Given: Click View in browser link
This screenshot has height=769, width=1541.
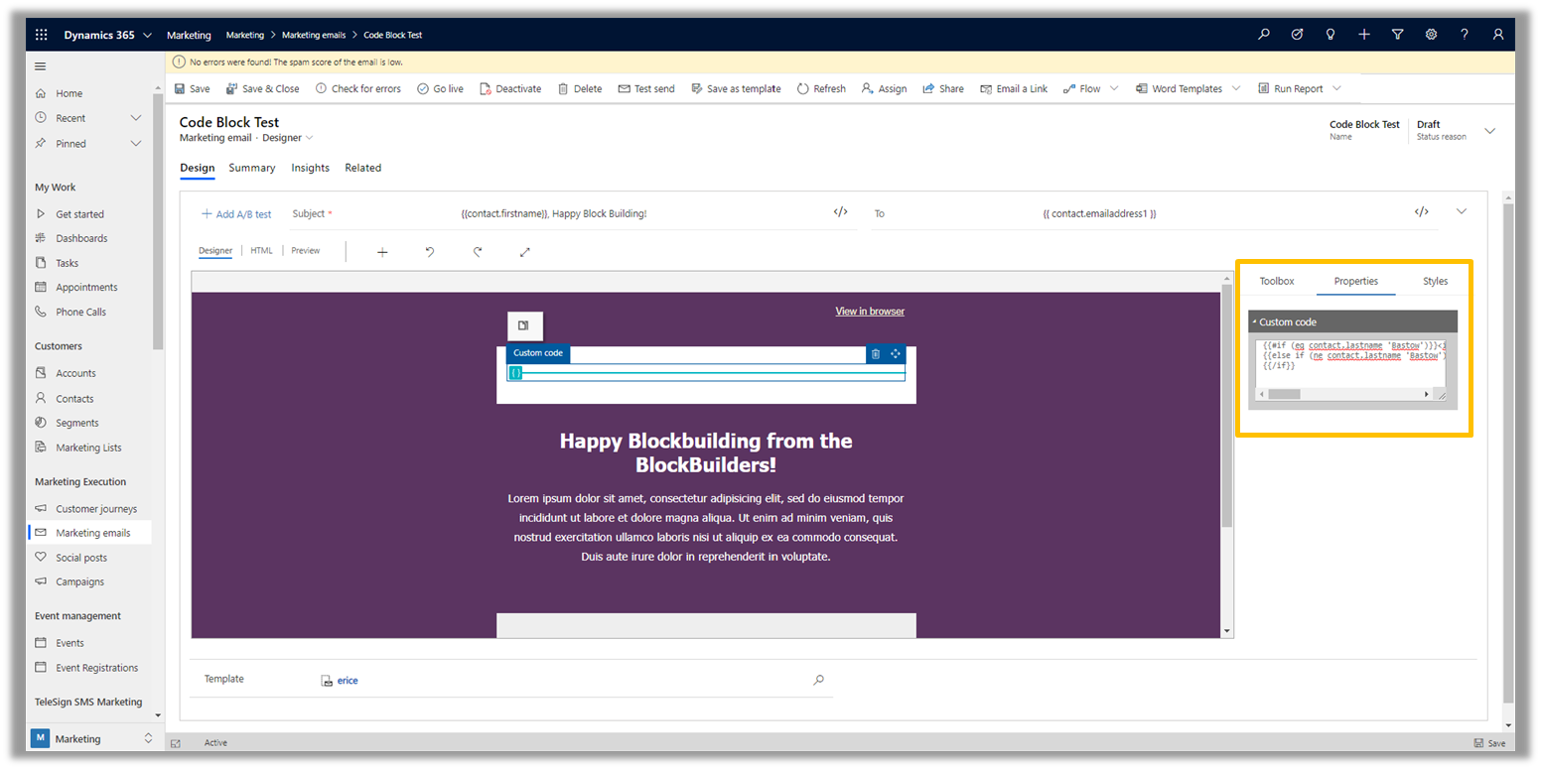Looking at the screenshot, I should click(x=870, y=312).
